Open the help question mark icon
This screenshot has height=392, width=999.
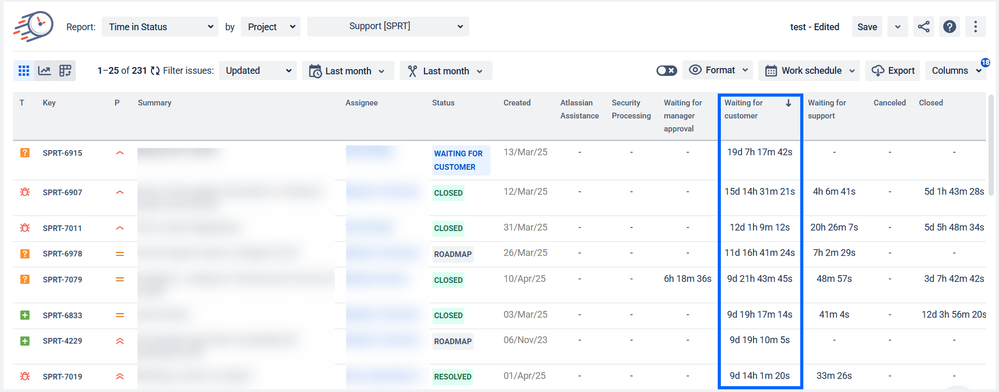click(949, 27)
